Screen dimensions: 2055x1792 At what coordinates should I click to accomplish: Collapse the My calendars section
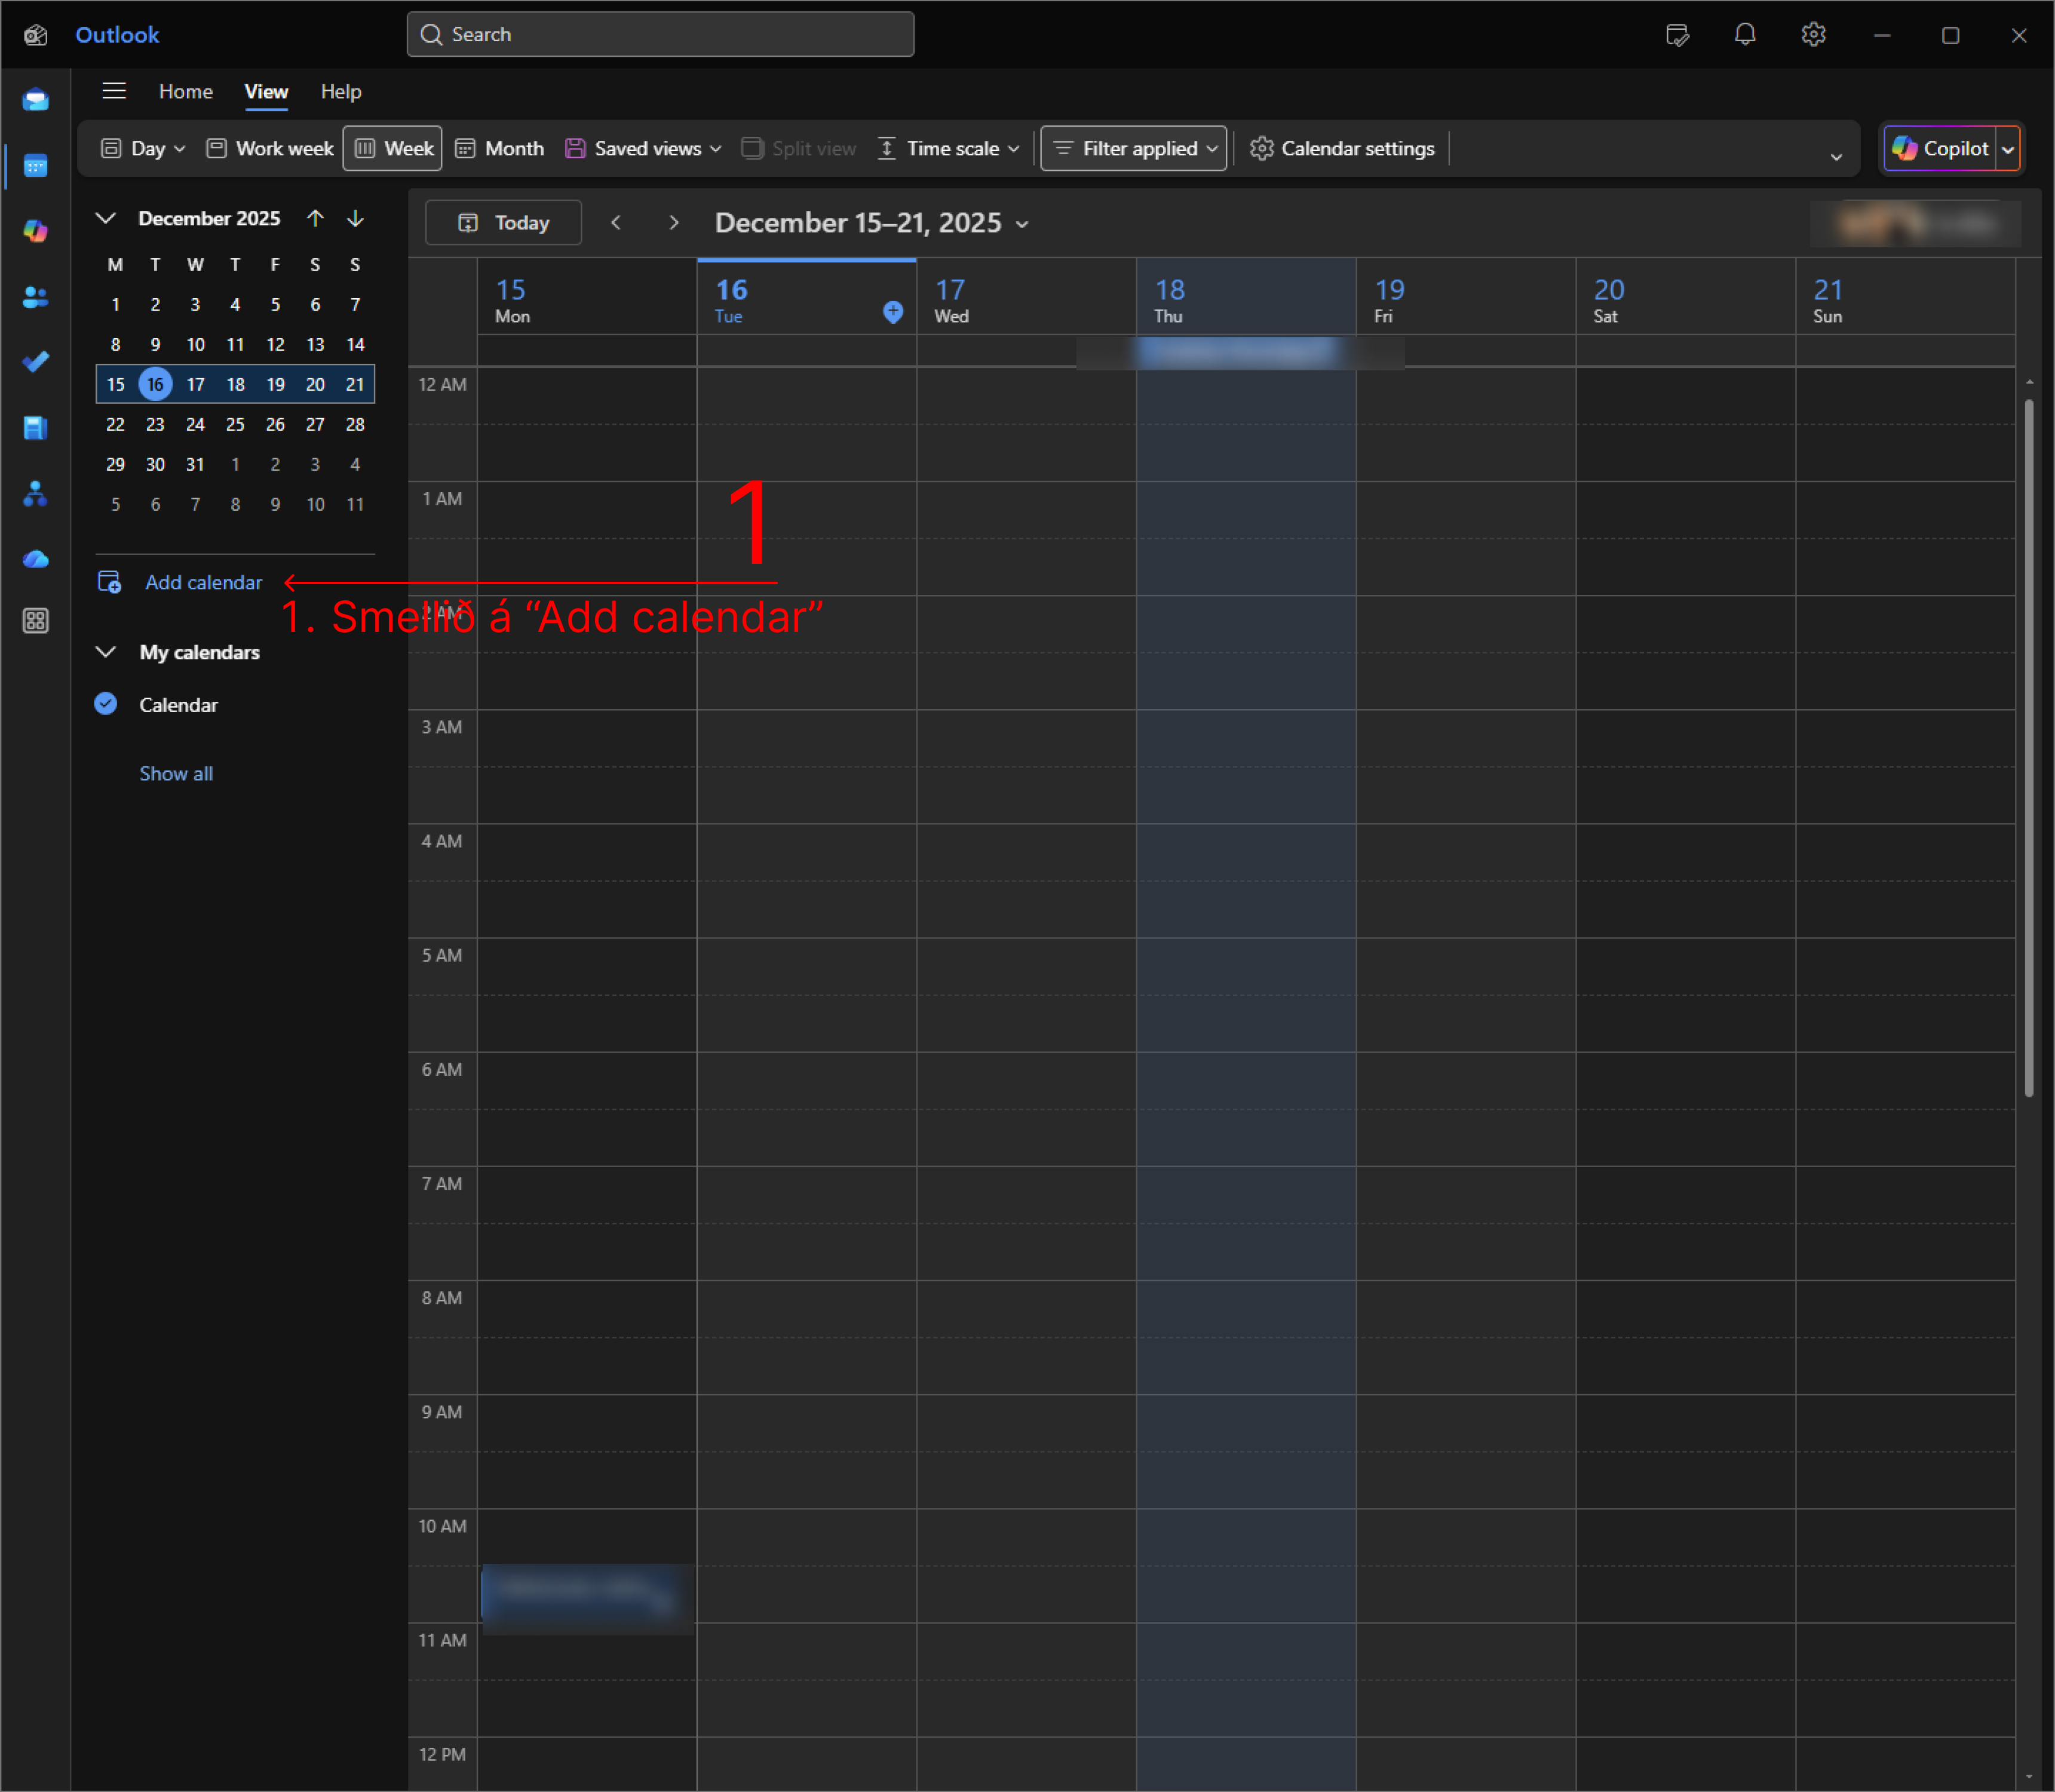(x=106, y=652)
